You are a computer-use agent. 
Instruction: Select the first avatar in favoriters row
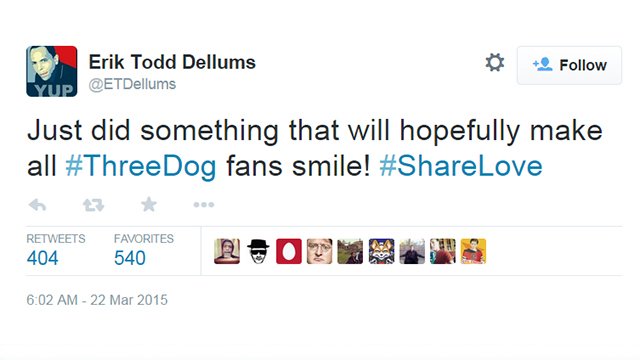[x=227, y=251]
